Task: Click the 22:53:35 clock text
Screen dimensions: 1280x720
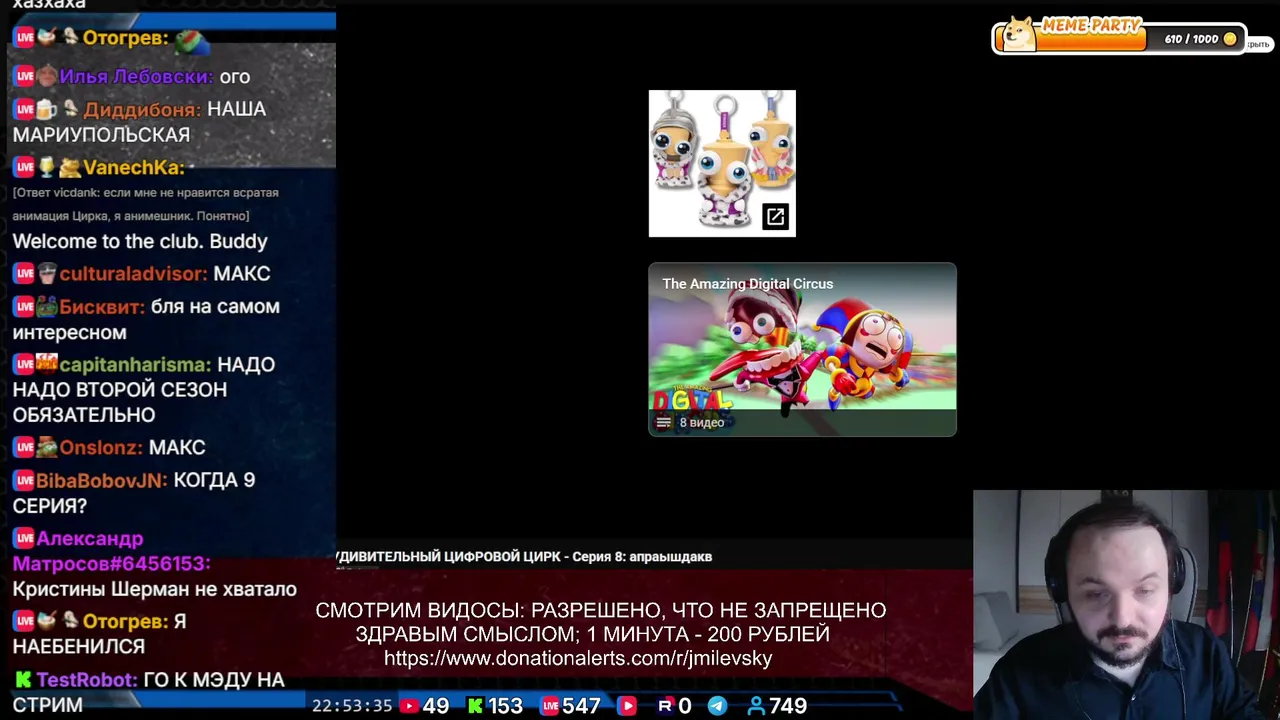Action: (352, 706)
